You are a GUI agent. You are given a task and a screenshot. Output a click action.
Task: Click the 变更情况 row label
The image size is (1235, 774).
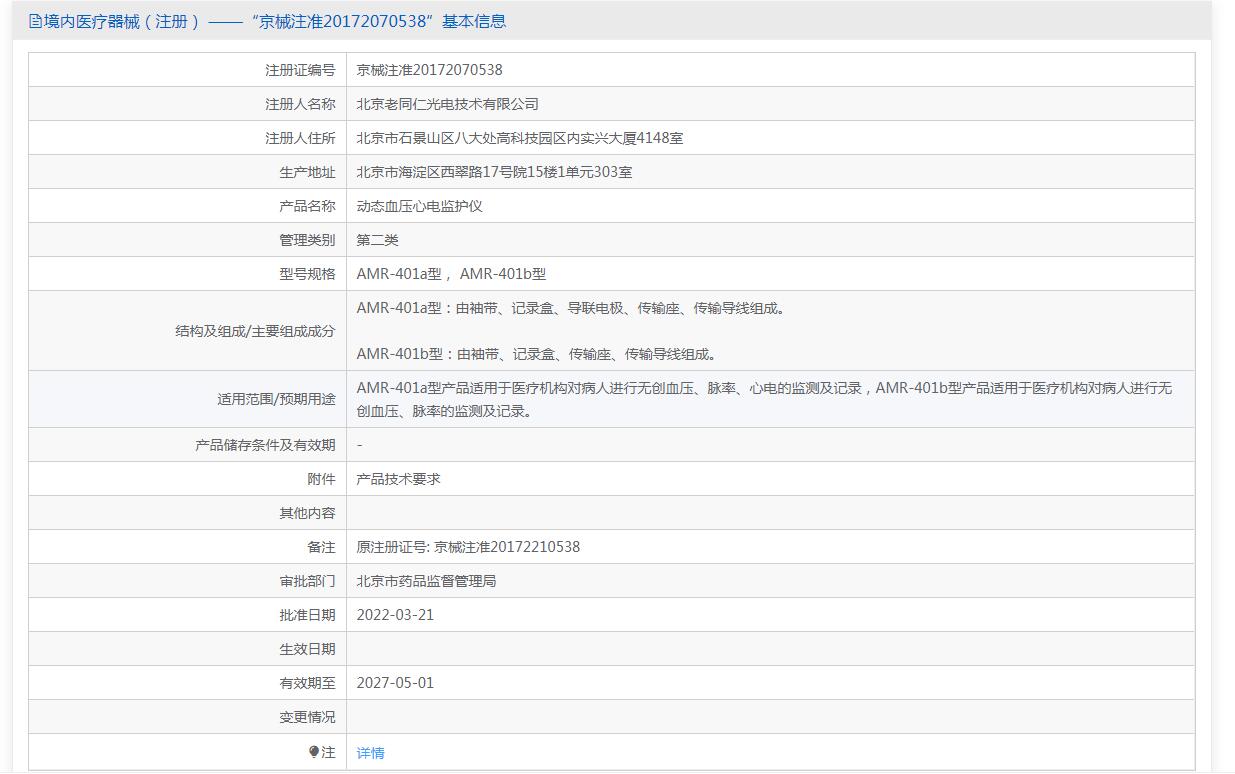point(307,717)
